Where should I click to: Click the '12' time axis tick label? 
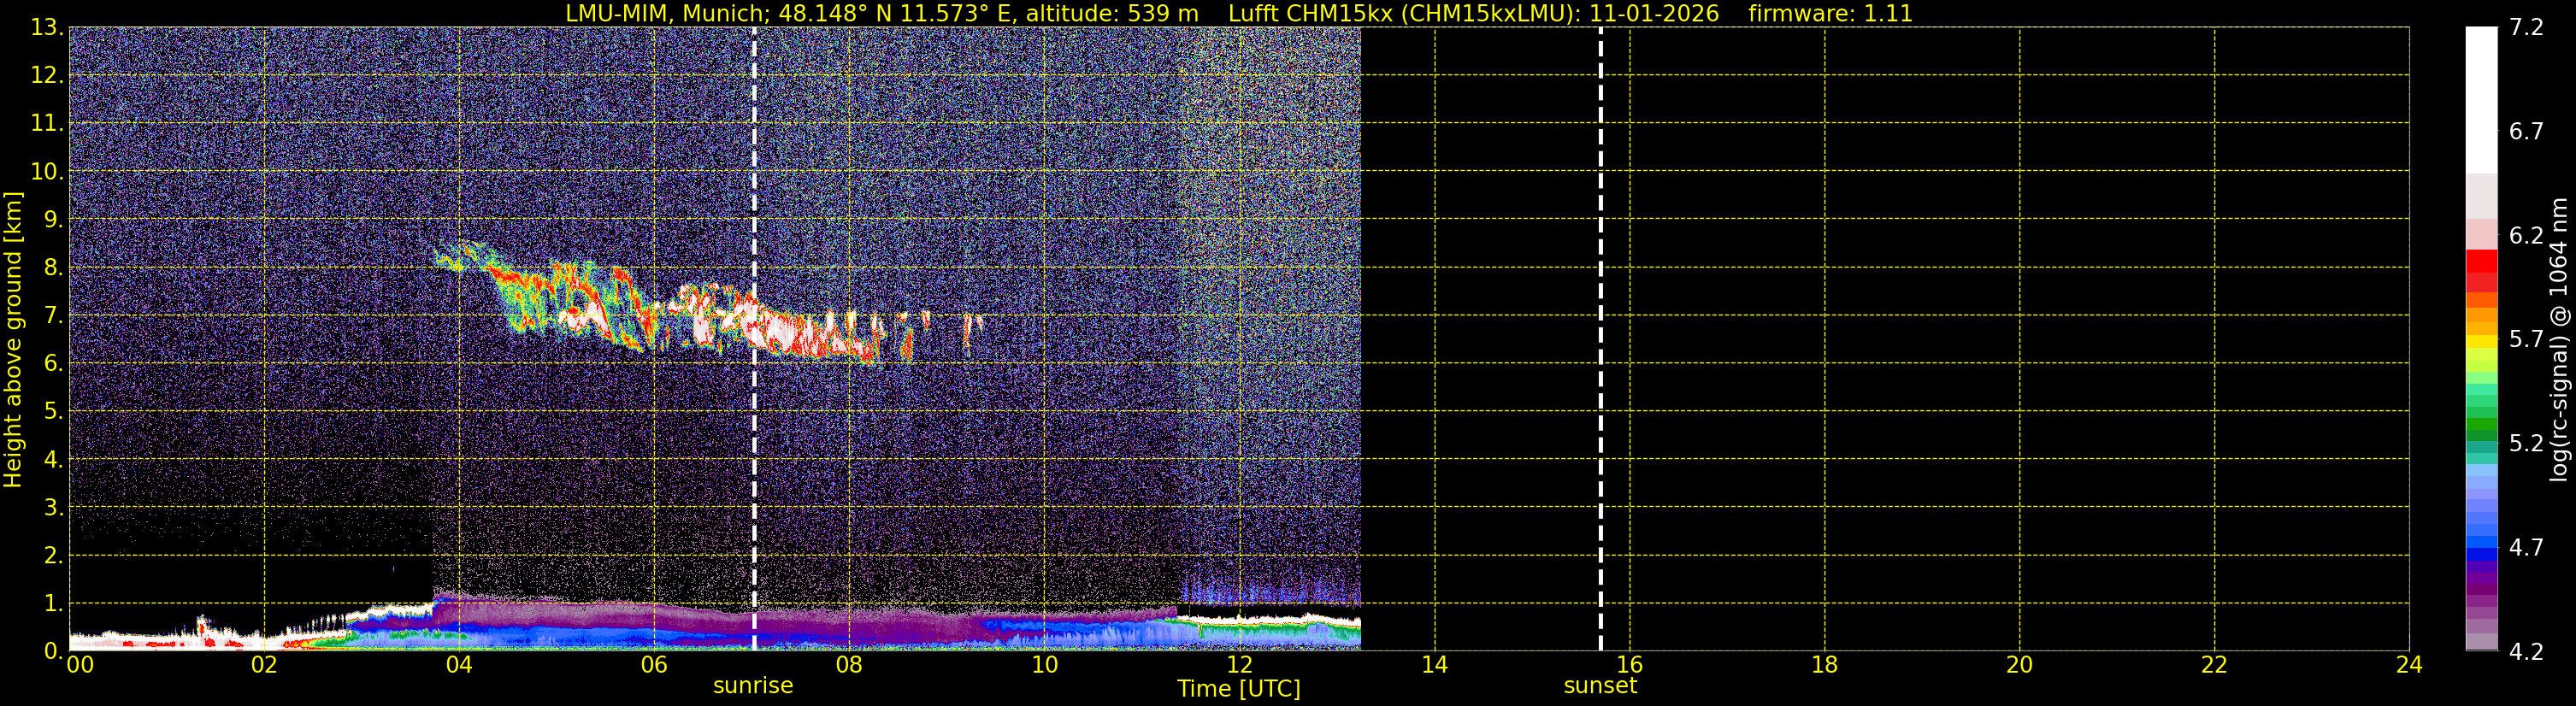[1239, 664]
